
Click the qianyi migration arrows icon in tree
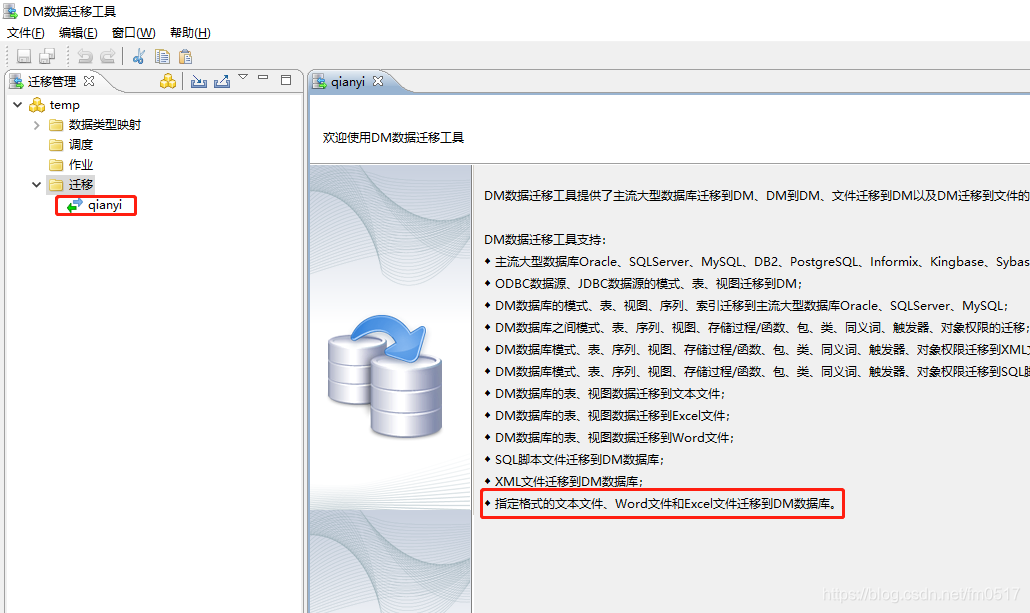(x=74, y=205)
